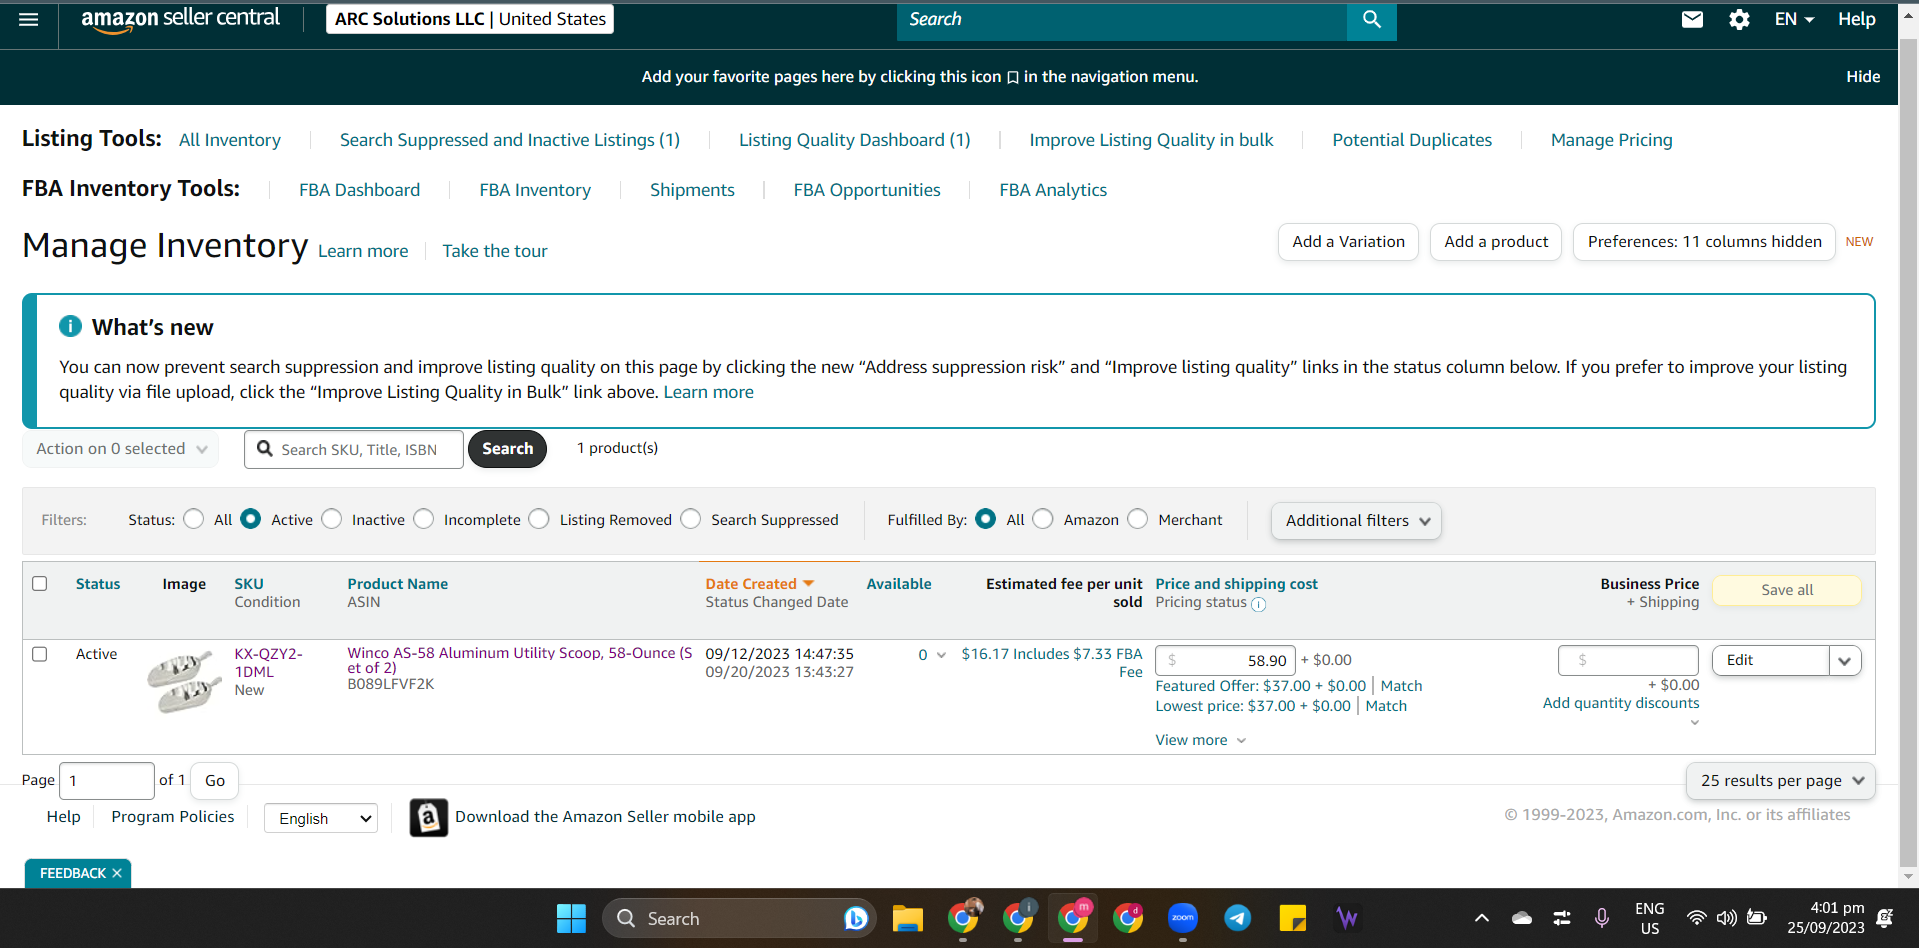The image size is (1919, 948).
Task: Click the SKU search input field
Action: point(354,450)
